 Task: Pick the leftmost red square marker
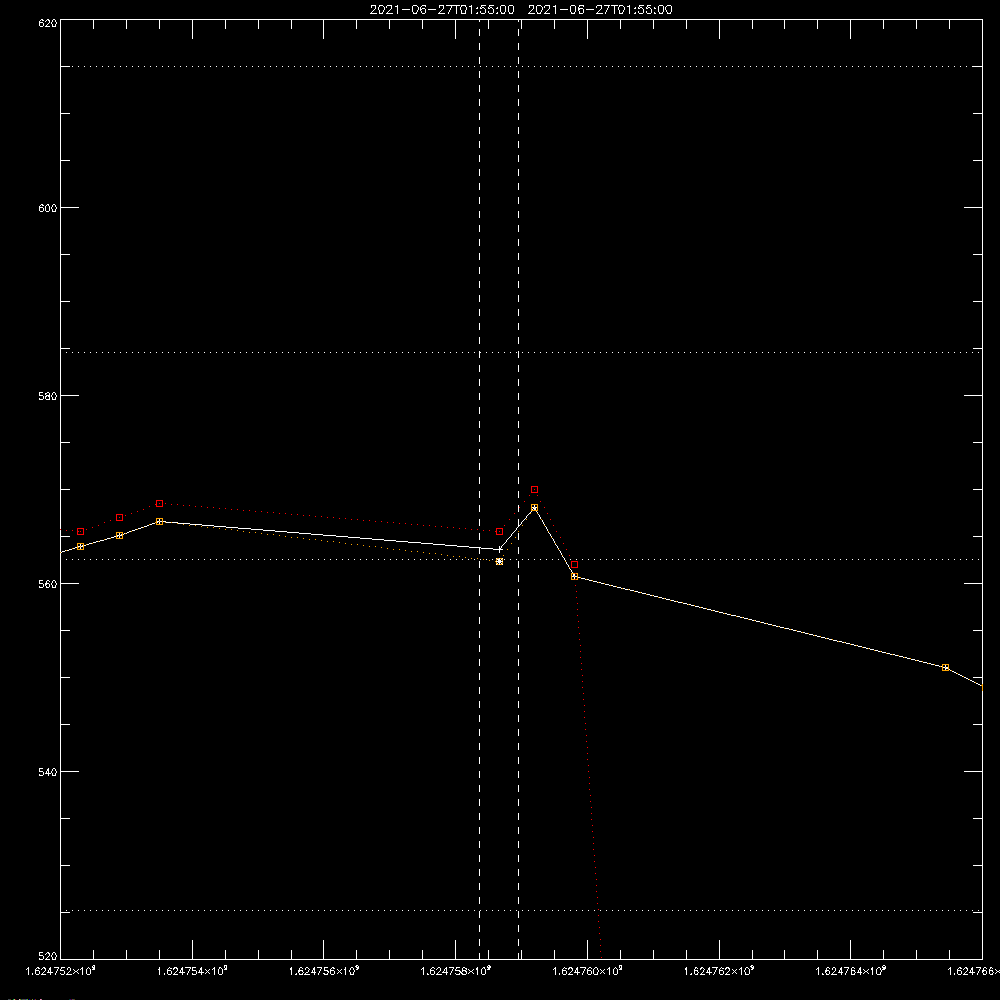pos(80,531)
